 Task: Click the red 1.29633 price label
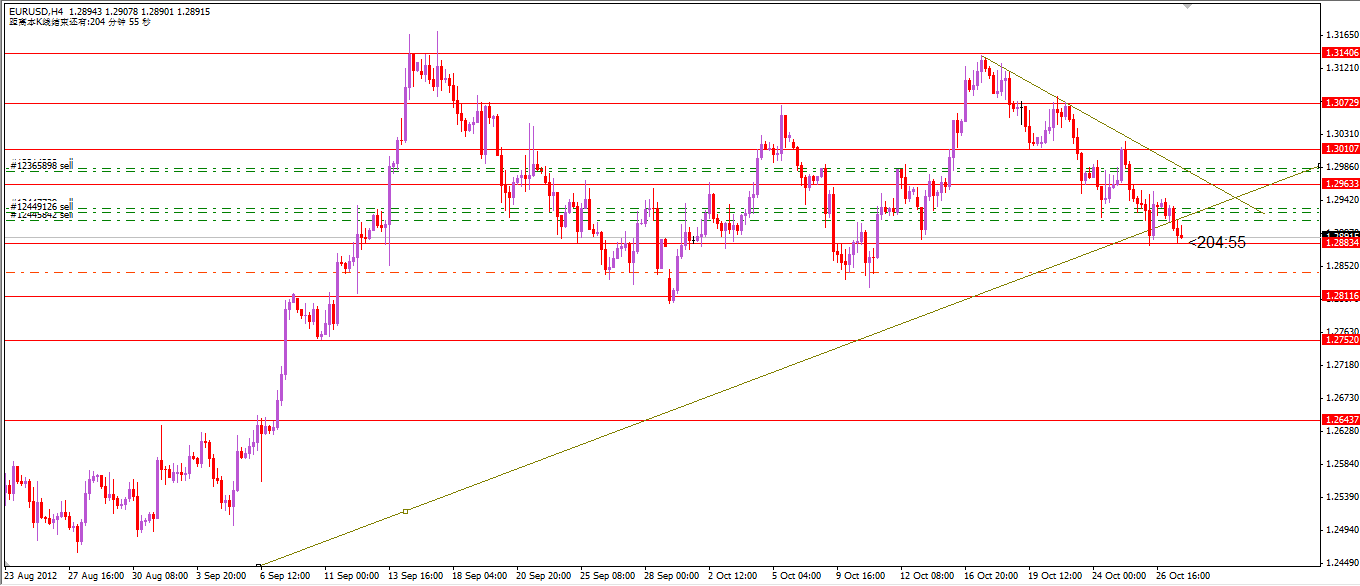(1340, 184)
